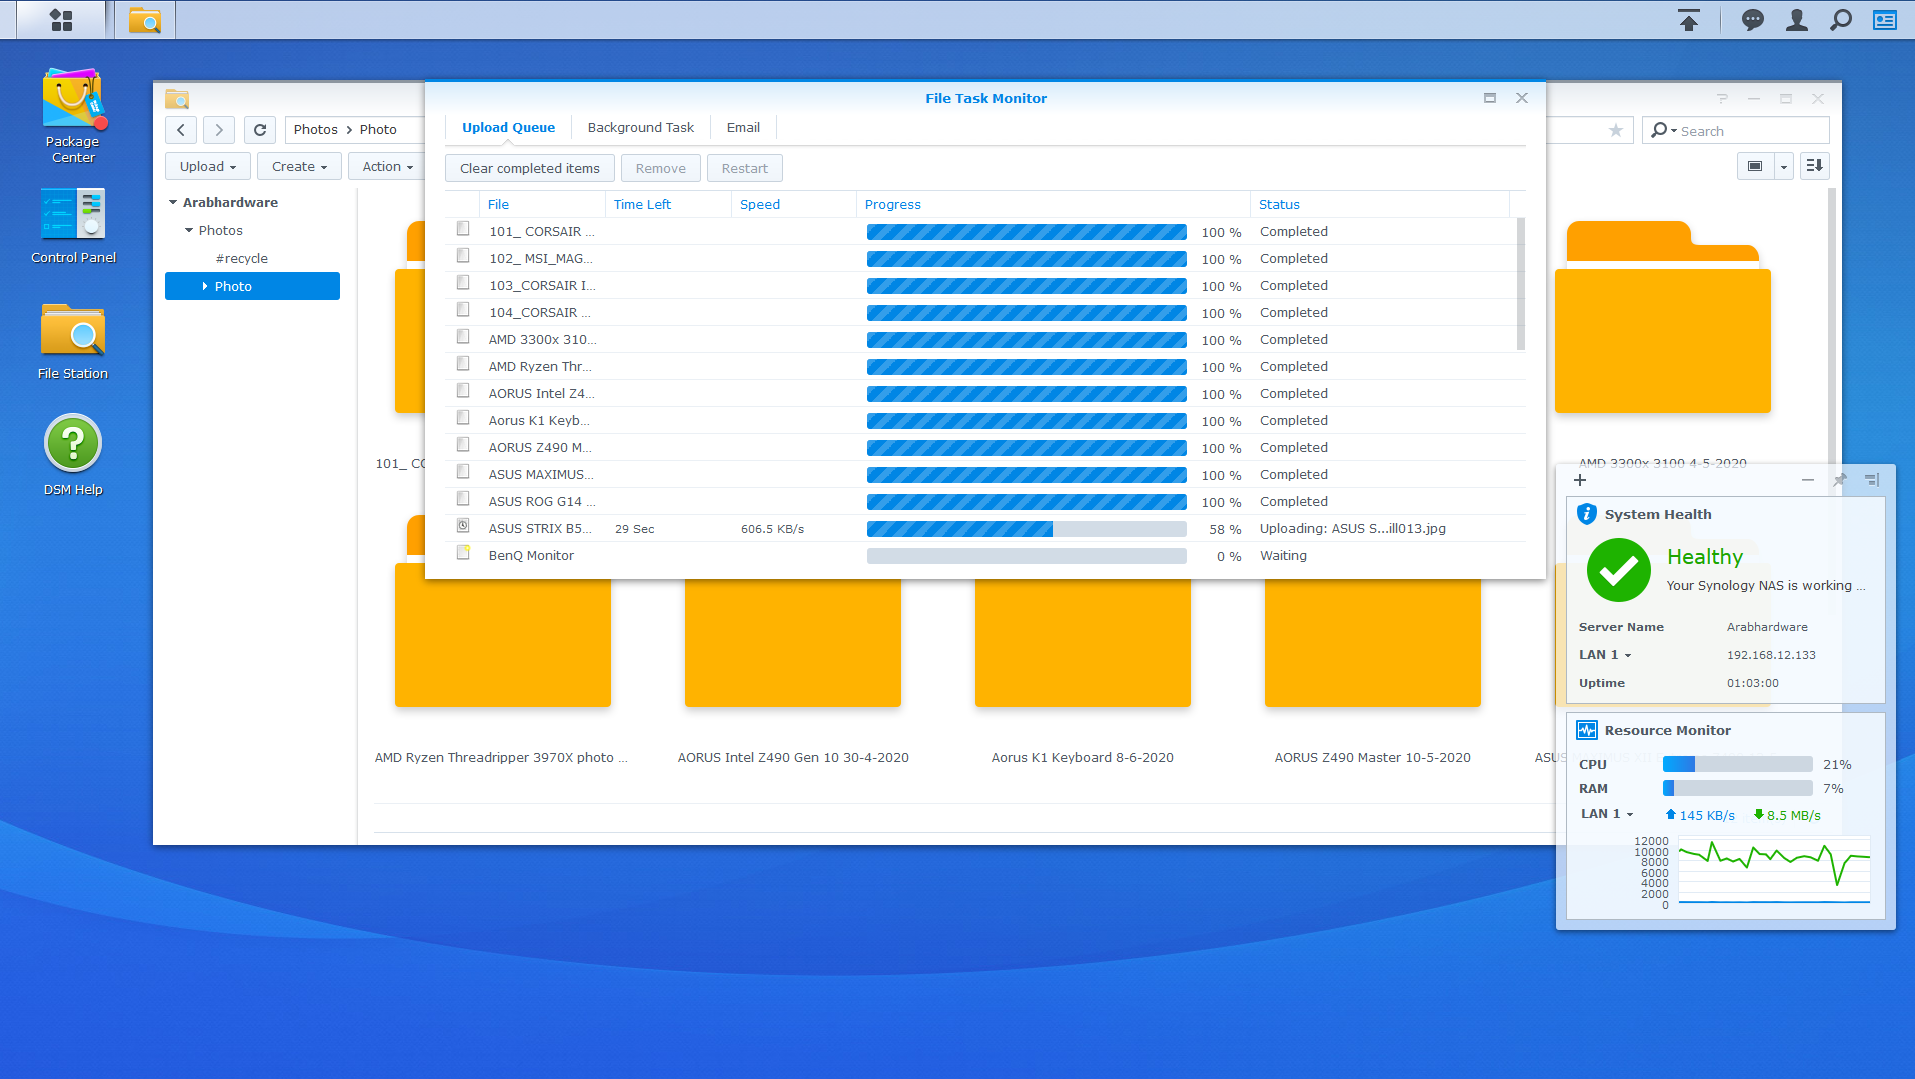Click the System Health info icon
Viewport: 1915px width, 1079px height.
click(1587, 514)
